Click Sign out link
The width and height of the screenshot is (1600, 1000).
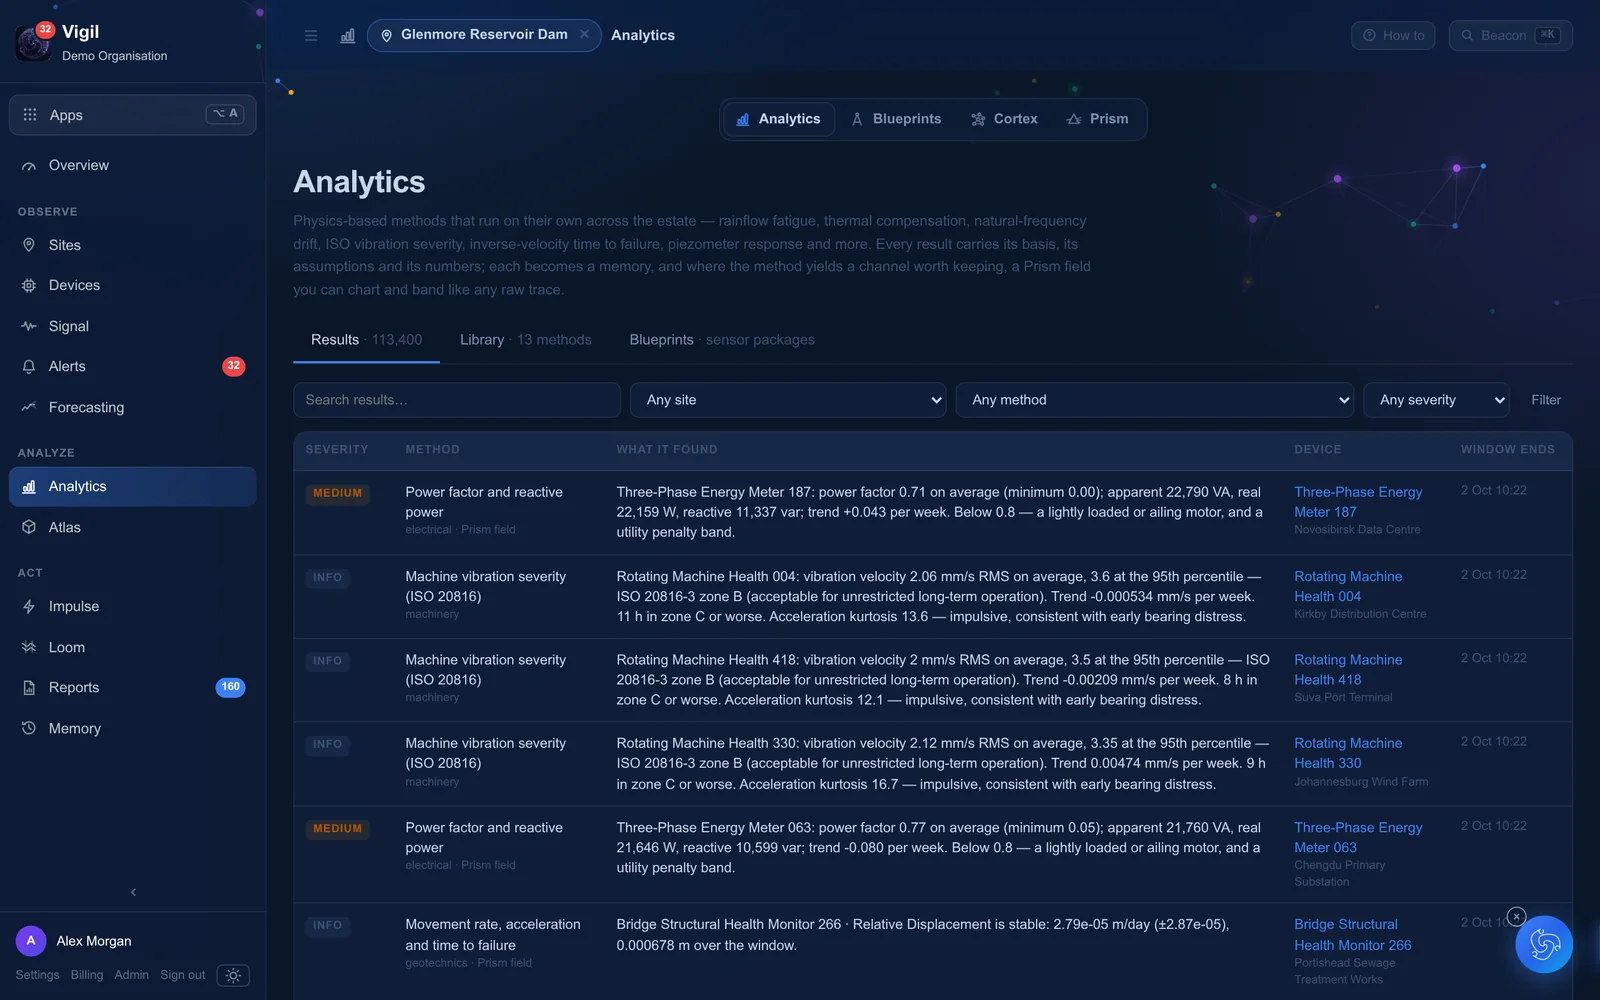pos(182,975)
